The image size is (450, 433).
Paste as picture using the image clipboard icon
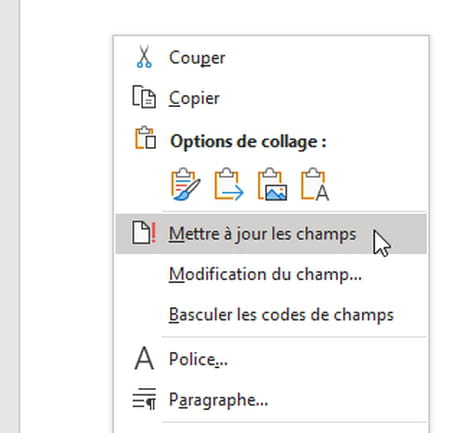(x=272, y=184)
